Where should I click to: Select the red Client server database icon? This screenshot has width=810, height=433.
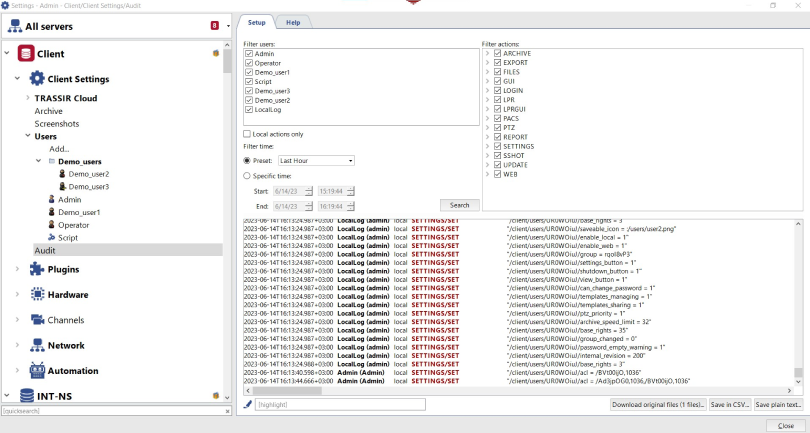click(26, 53)
